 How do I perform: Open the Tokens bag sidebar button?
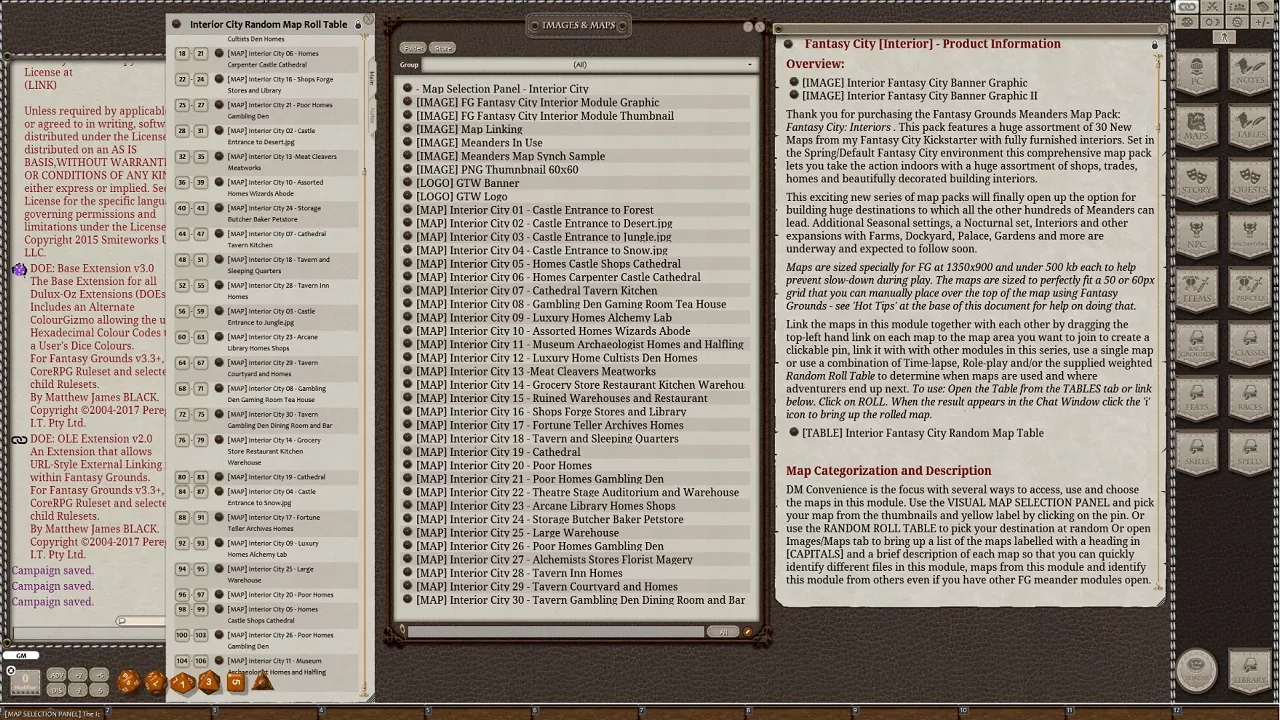[x=1197, y=670]
